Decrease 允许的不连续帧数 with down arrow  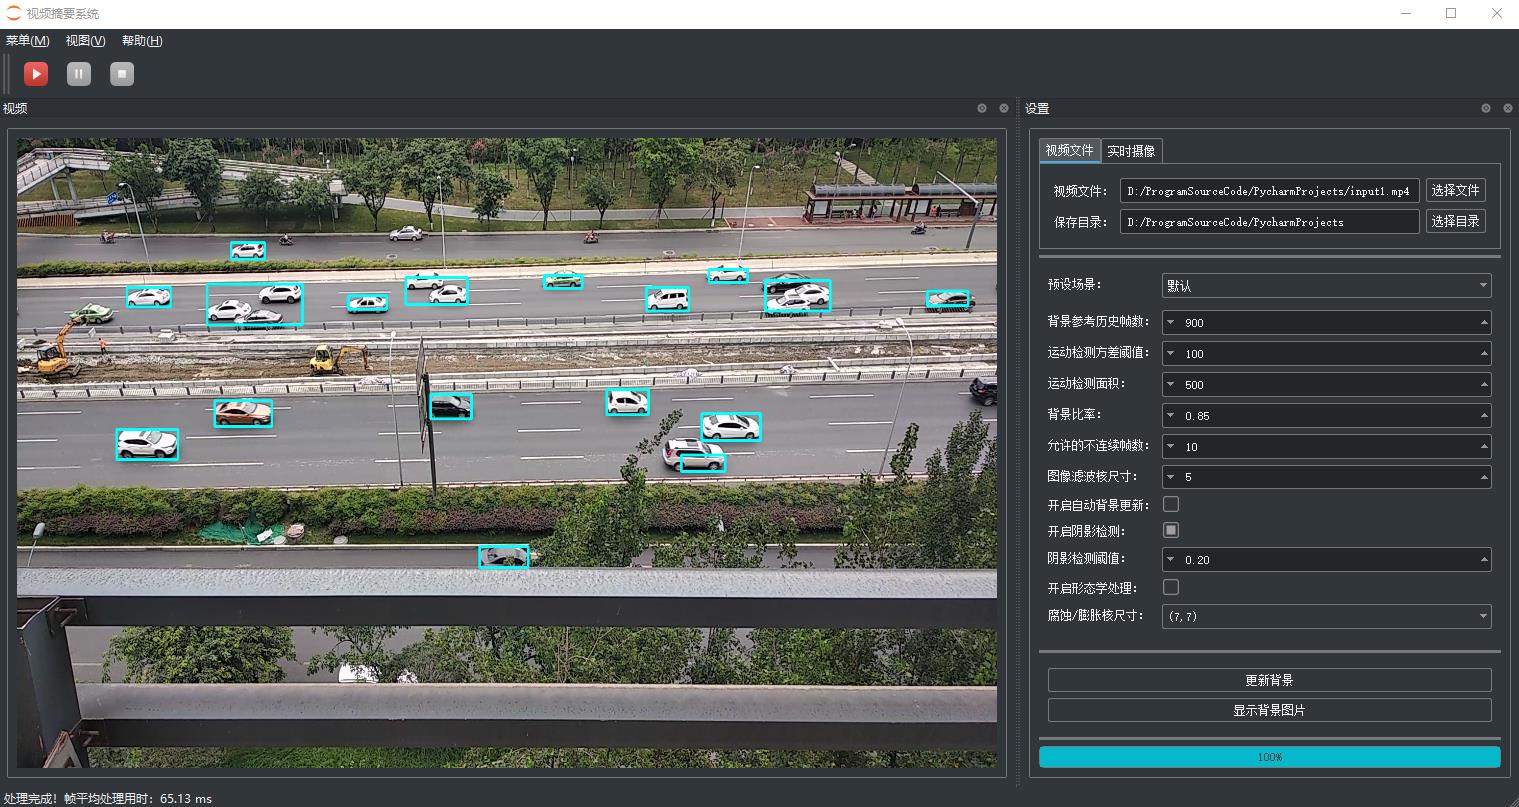[x=1171, y=446]
